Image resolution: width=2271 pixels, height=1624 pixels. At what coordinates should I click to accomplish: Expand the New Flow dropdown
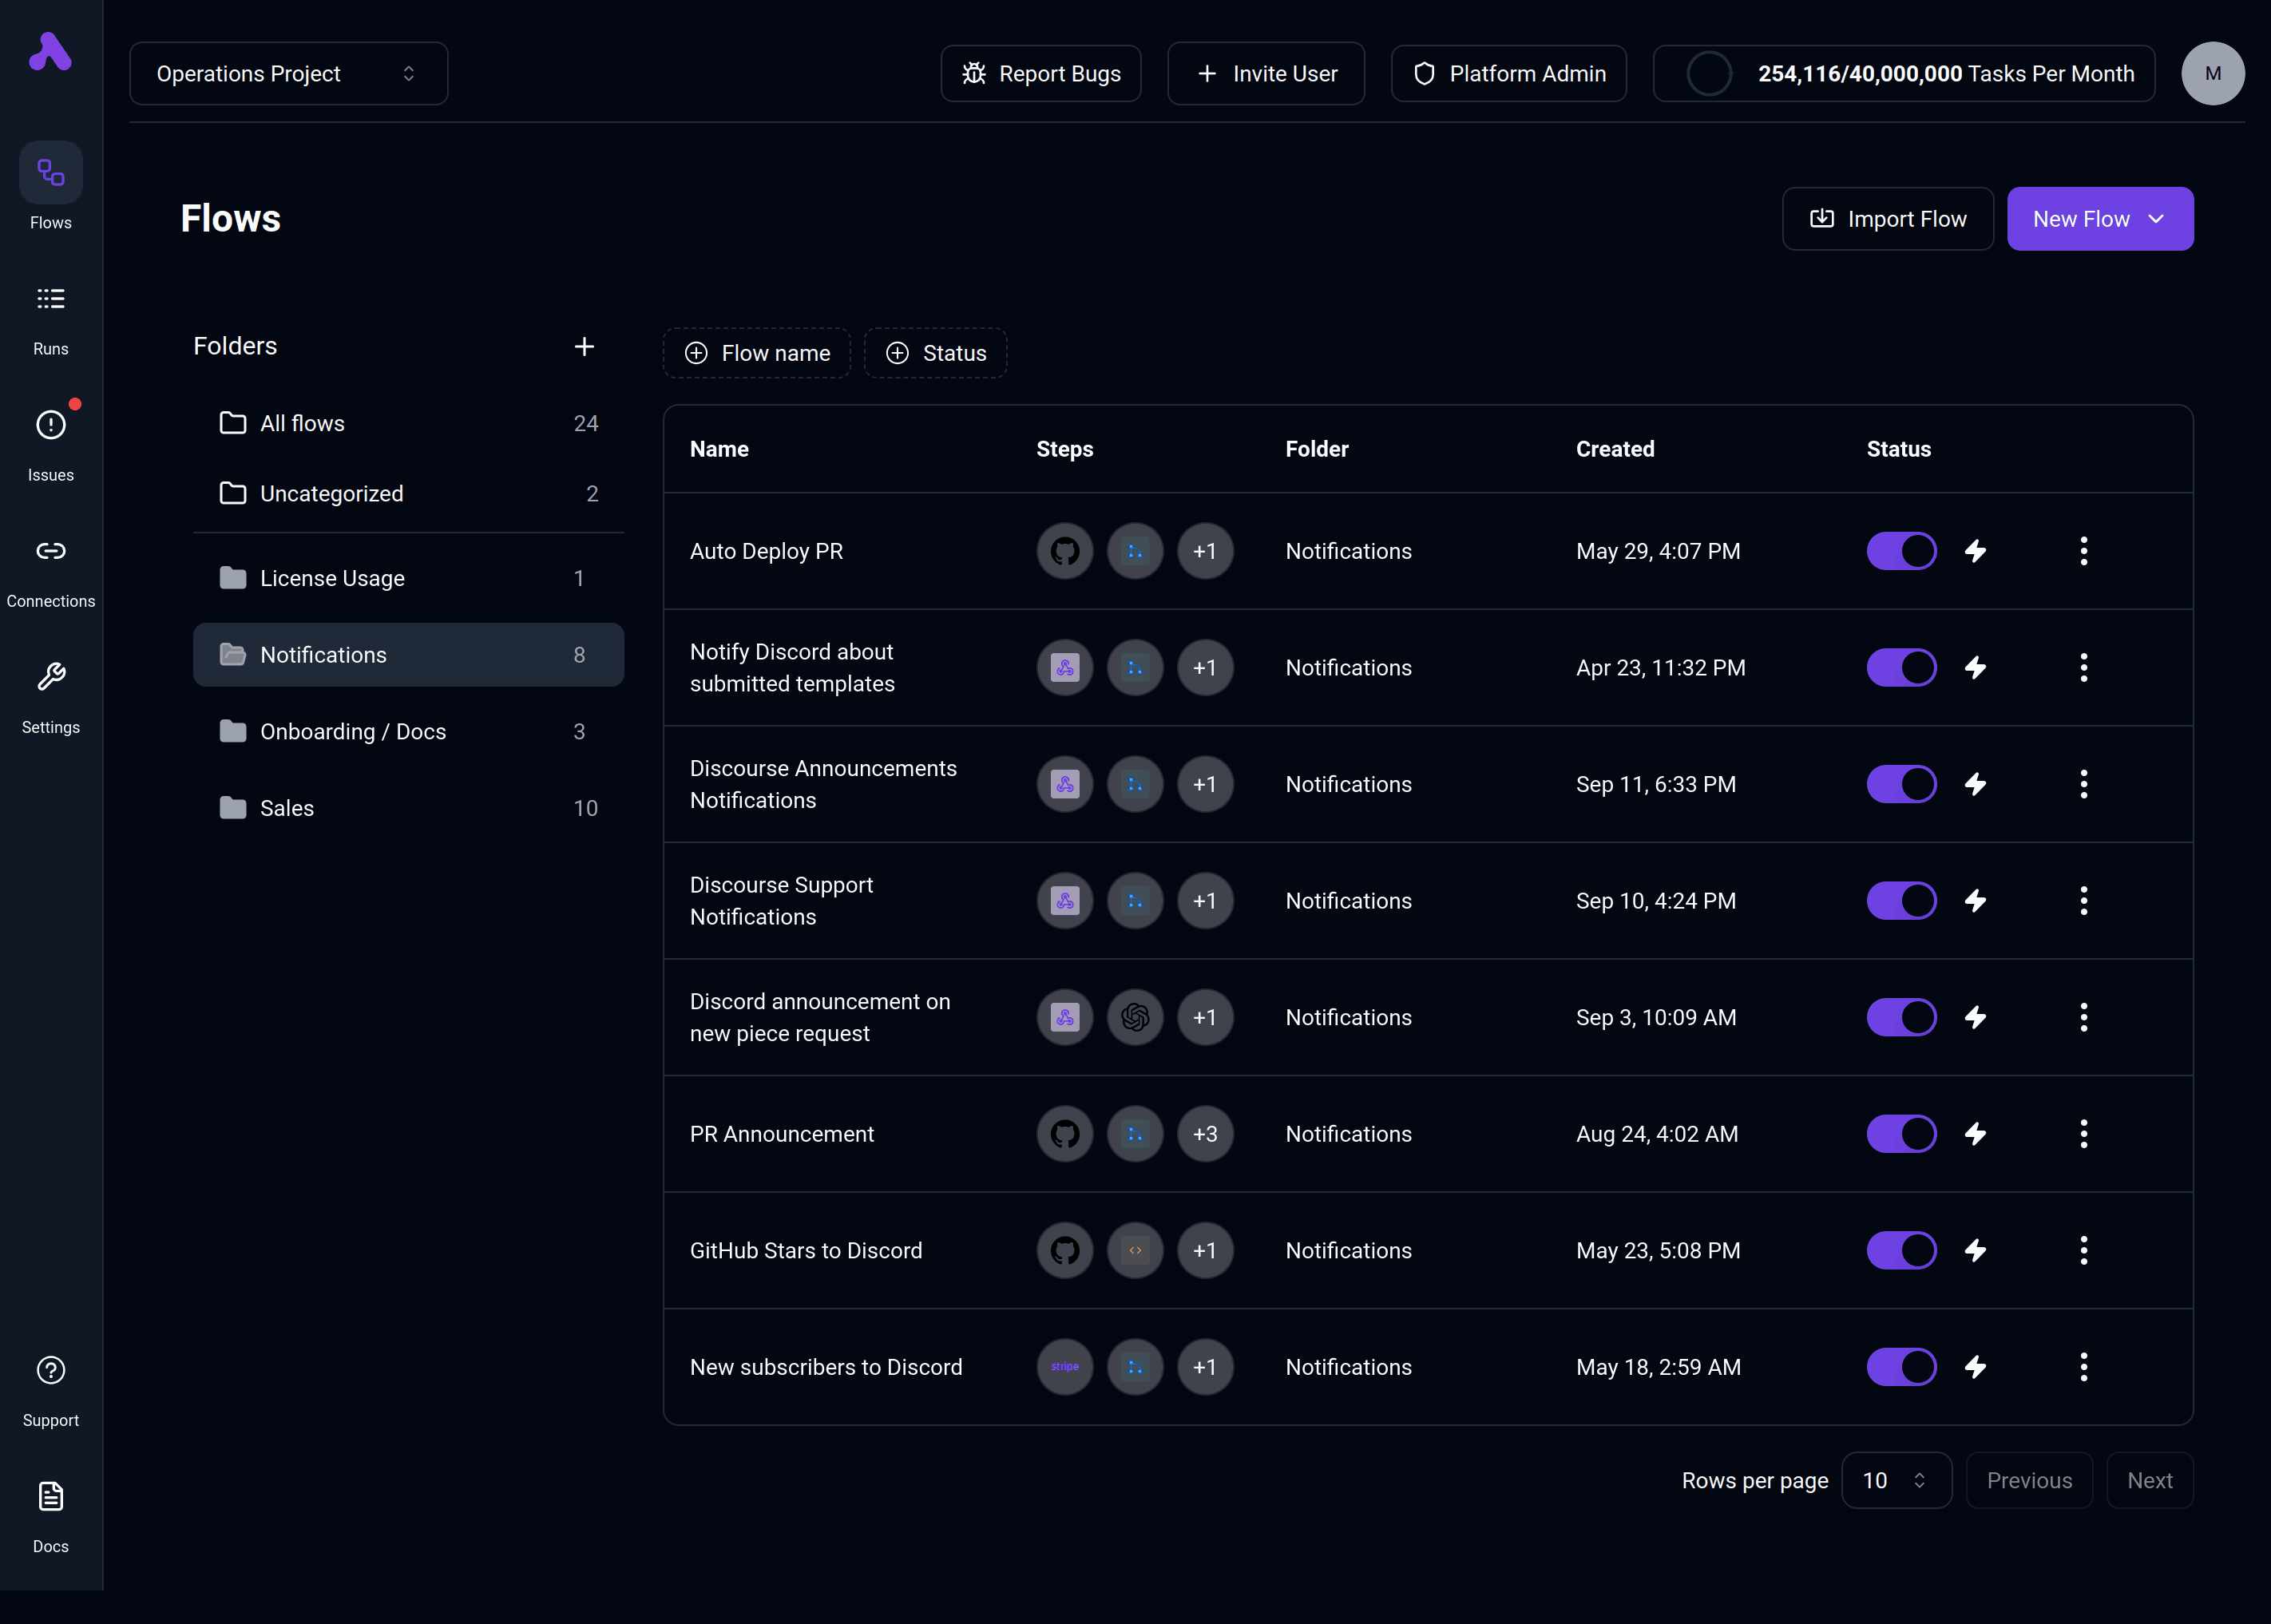coord(2100,219)
